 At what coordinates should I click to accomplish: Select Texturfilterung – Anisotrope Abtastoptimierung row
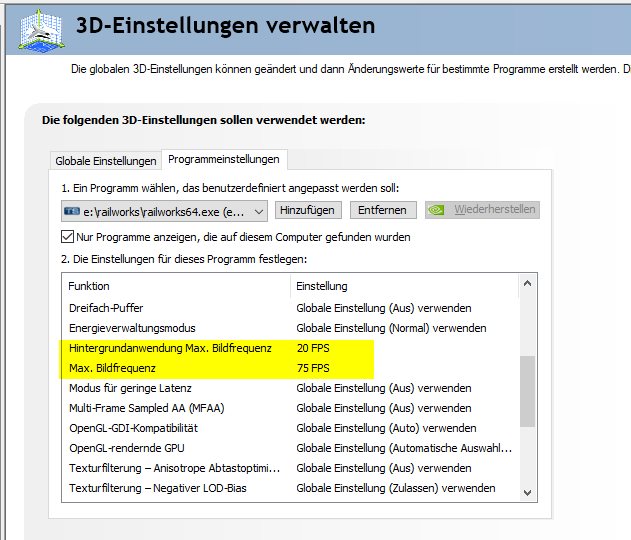(290, 468)
